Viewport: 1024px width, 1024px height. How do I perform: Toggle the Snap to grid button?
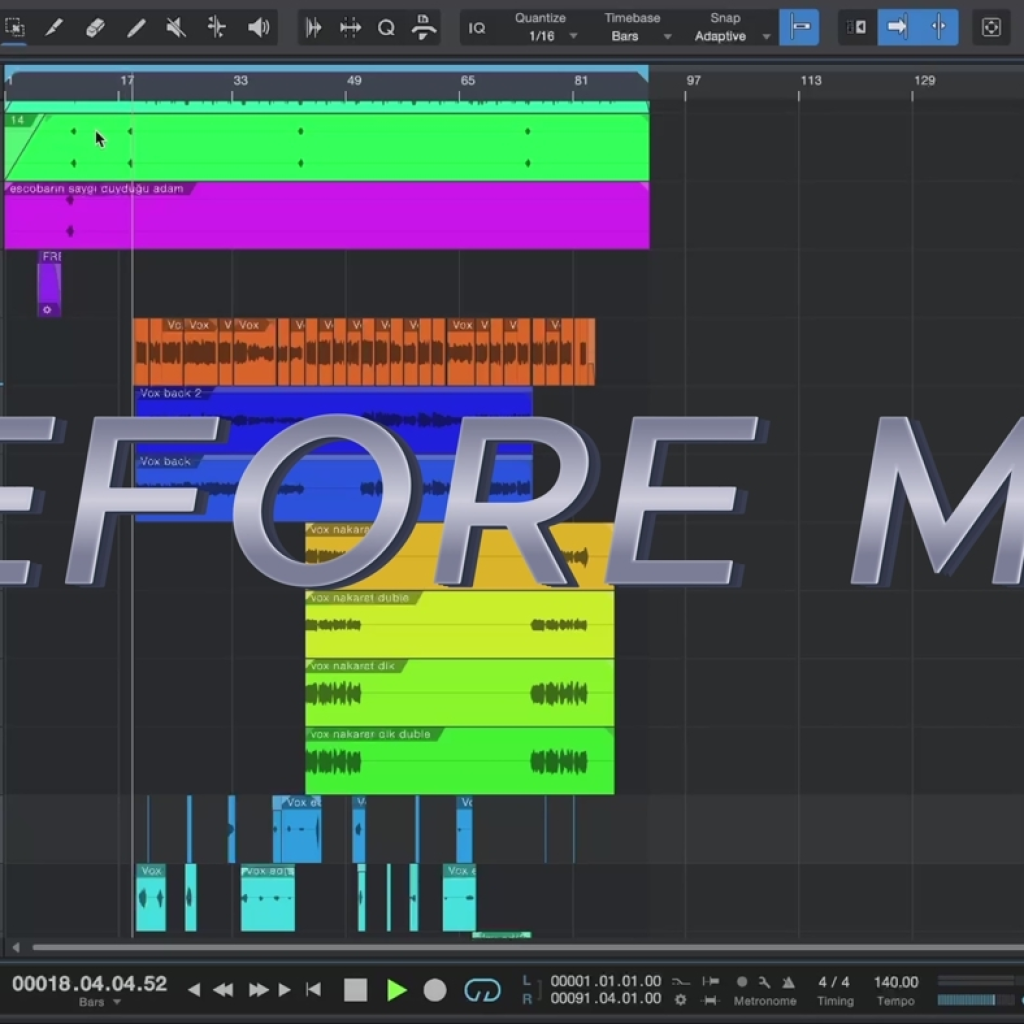click(x=799, y=27)
